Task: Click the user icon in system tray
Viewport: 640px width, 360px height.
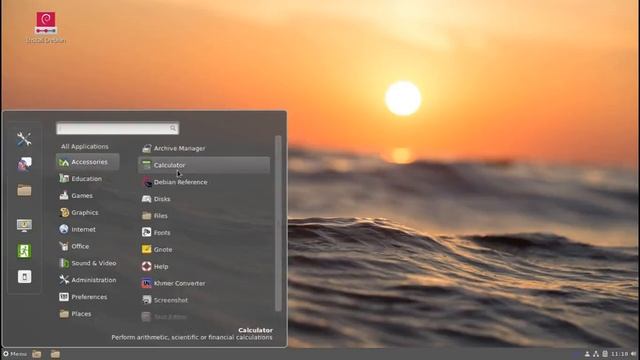Action: [x=587, y=354]
